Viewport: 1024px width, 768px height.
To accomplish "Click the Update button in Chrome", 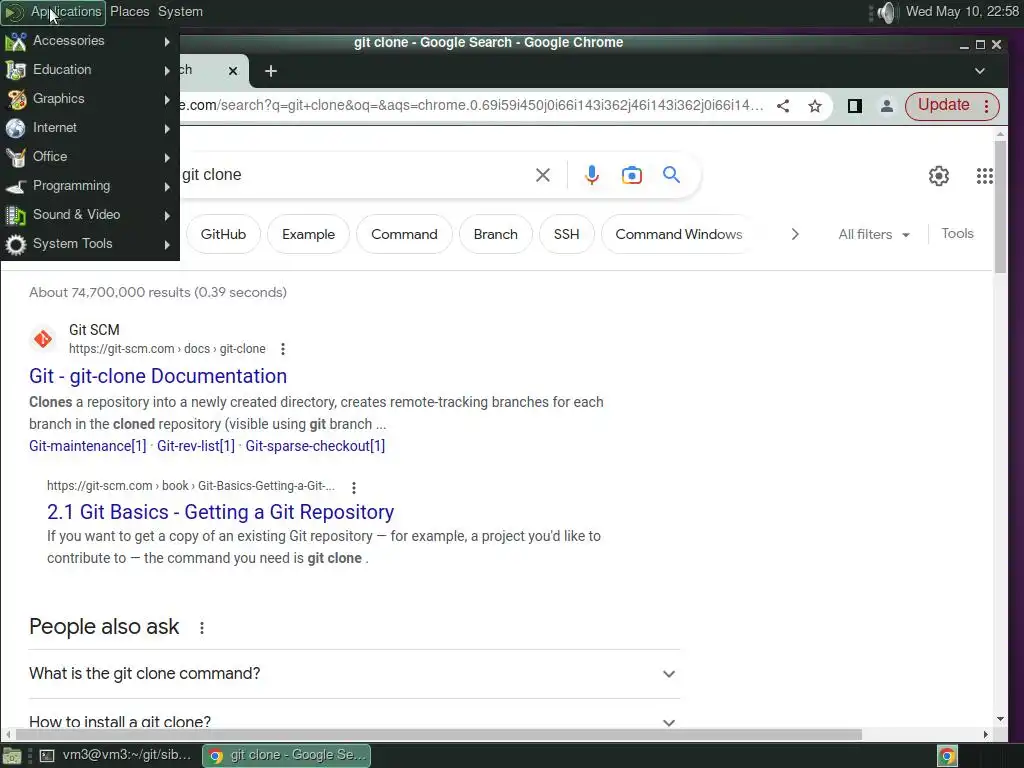I will click(944, 105).
